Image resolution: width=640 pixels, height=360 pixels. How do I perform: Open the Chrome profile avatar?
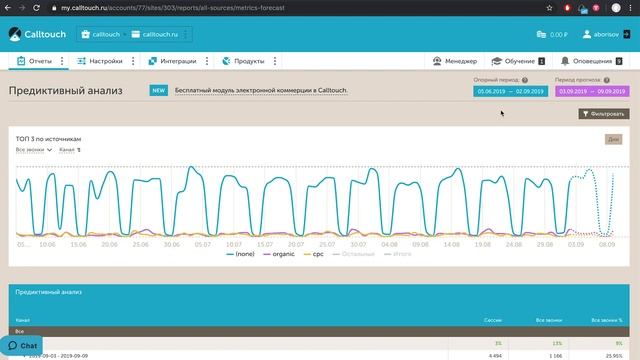pos(616,8)
